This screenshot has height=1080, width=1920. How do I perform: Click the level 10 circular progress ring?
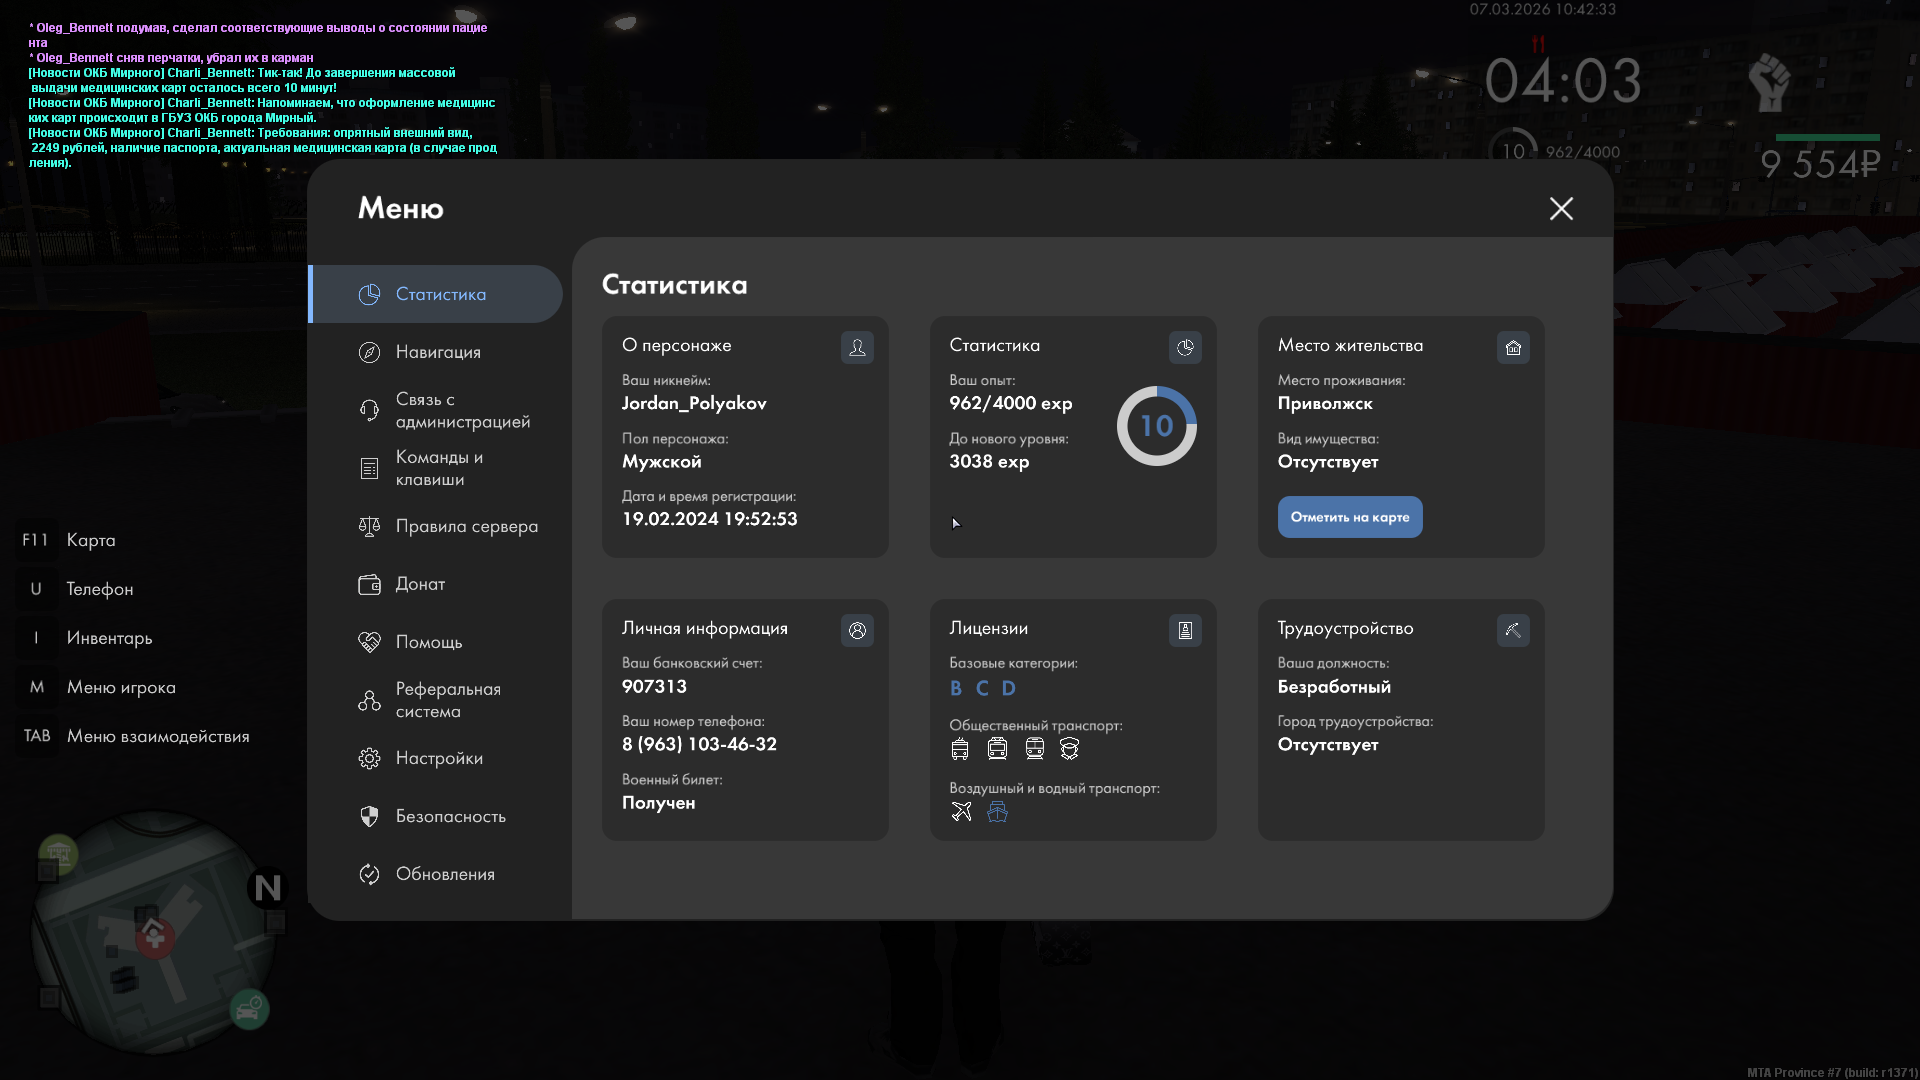tap(1156, 426)
